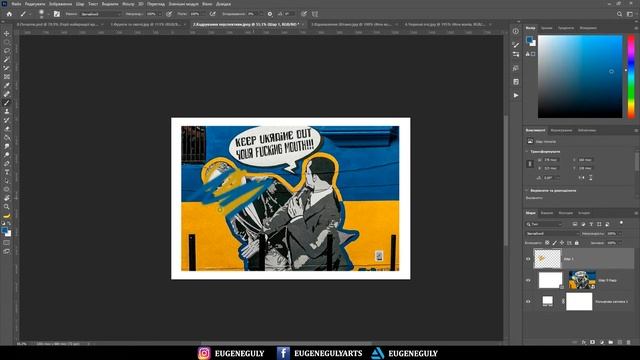Viewport: 640px width, 360px height.
Task: Click the rainbow hue slider
Action: (x=631, y=77)
